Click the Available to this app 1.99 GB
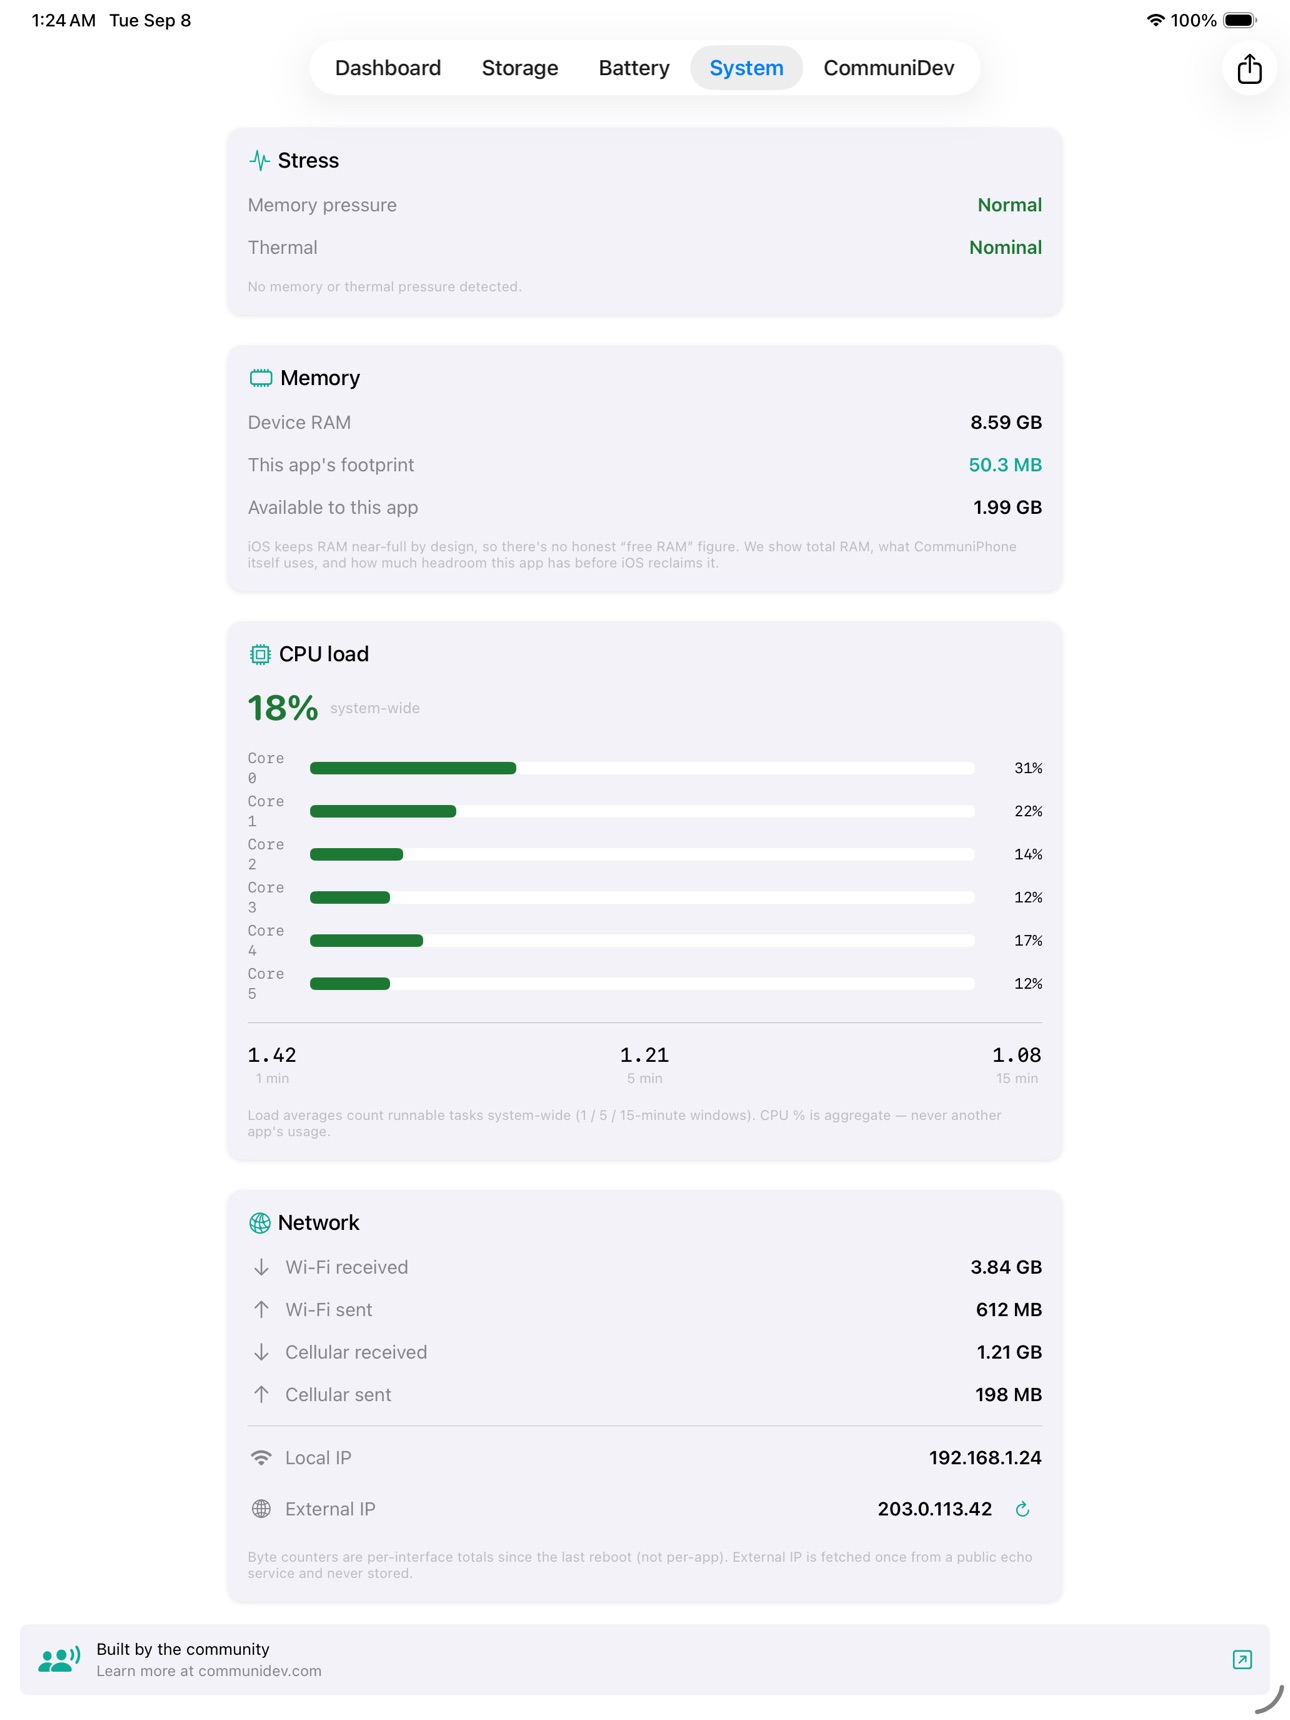Image resolution: width=1290 pixels, height=1720 pixels. tap(1007, 507)
